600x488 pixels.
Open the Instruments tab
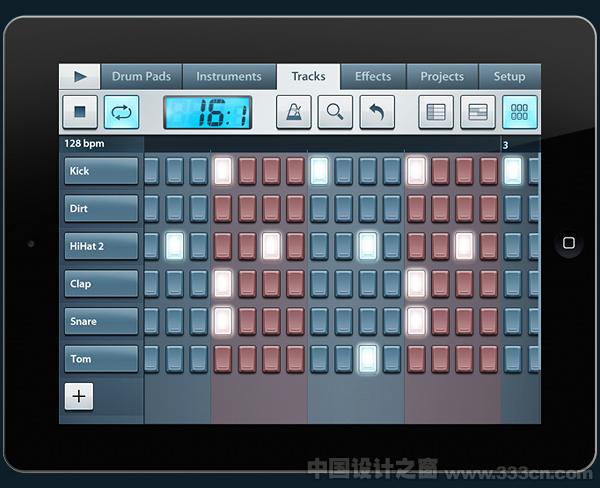coord(229,77)
